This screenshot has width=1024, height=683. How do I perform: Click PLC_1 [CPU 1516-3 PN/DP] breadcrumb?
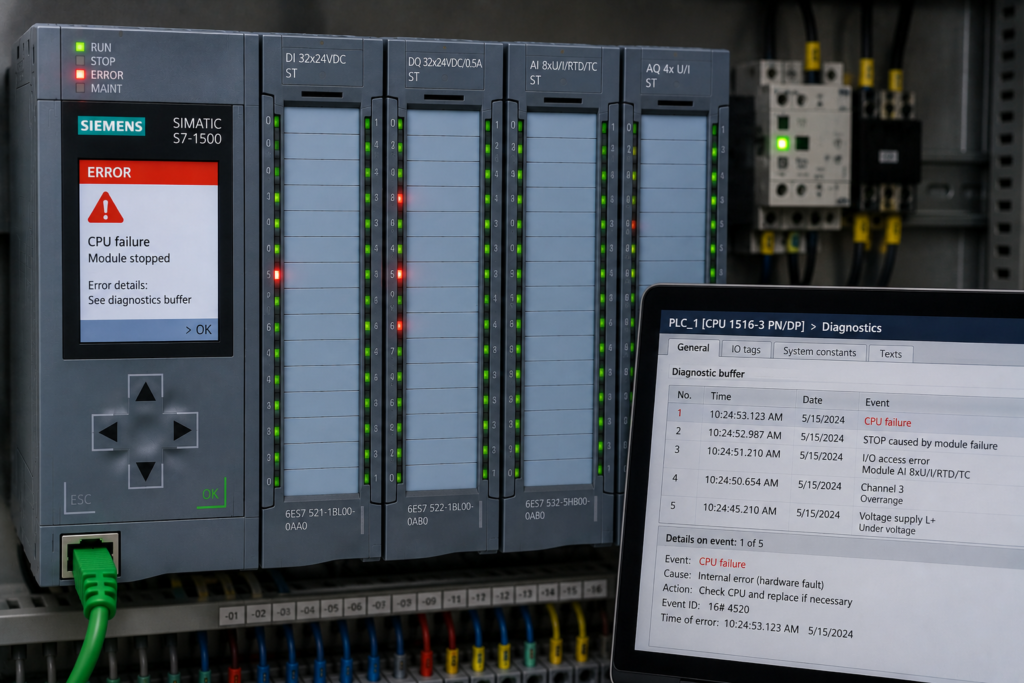(736, 324)
